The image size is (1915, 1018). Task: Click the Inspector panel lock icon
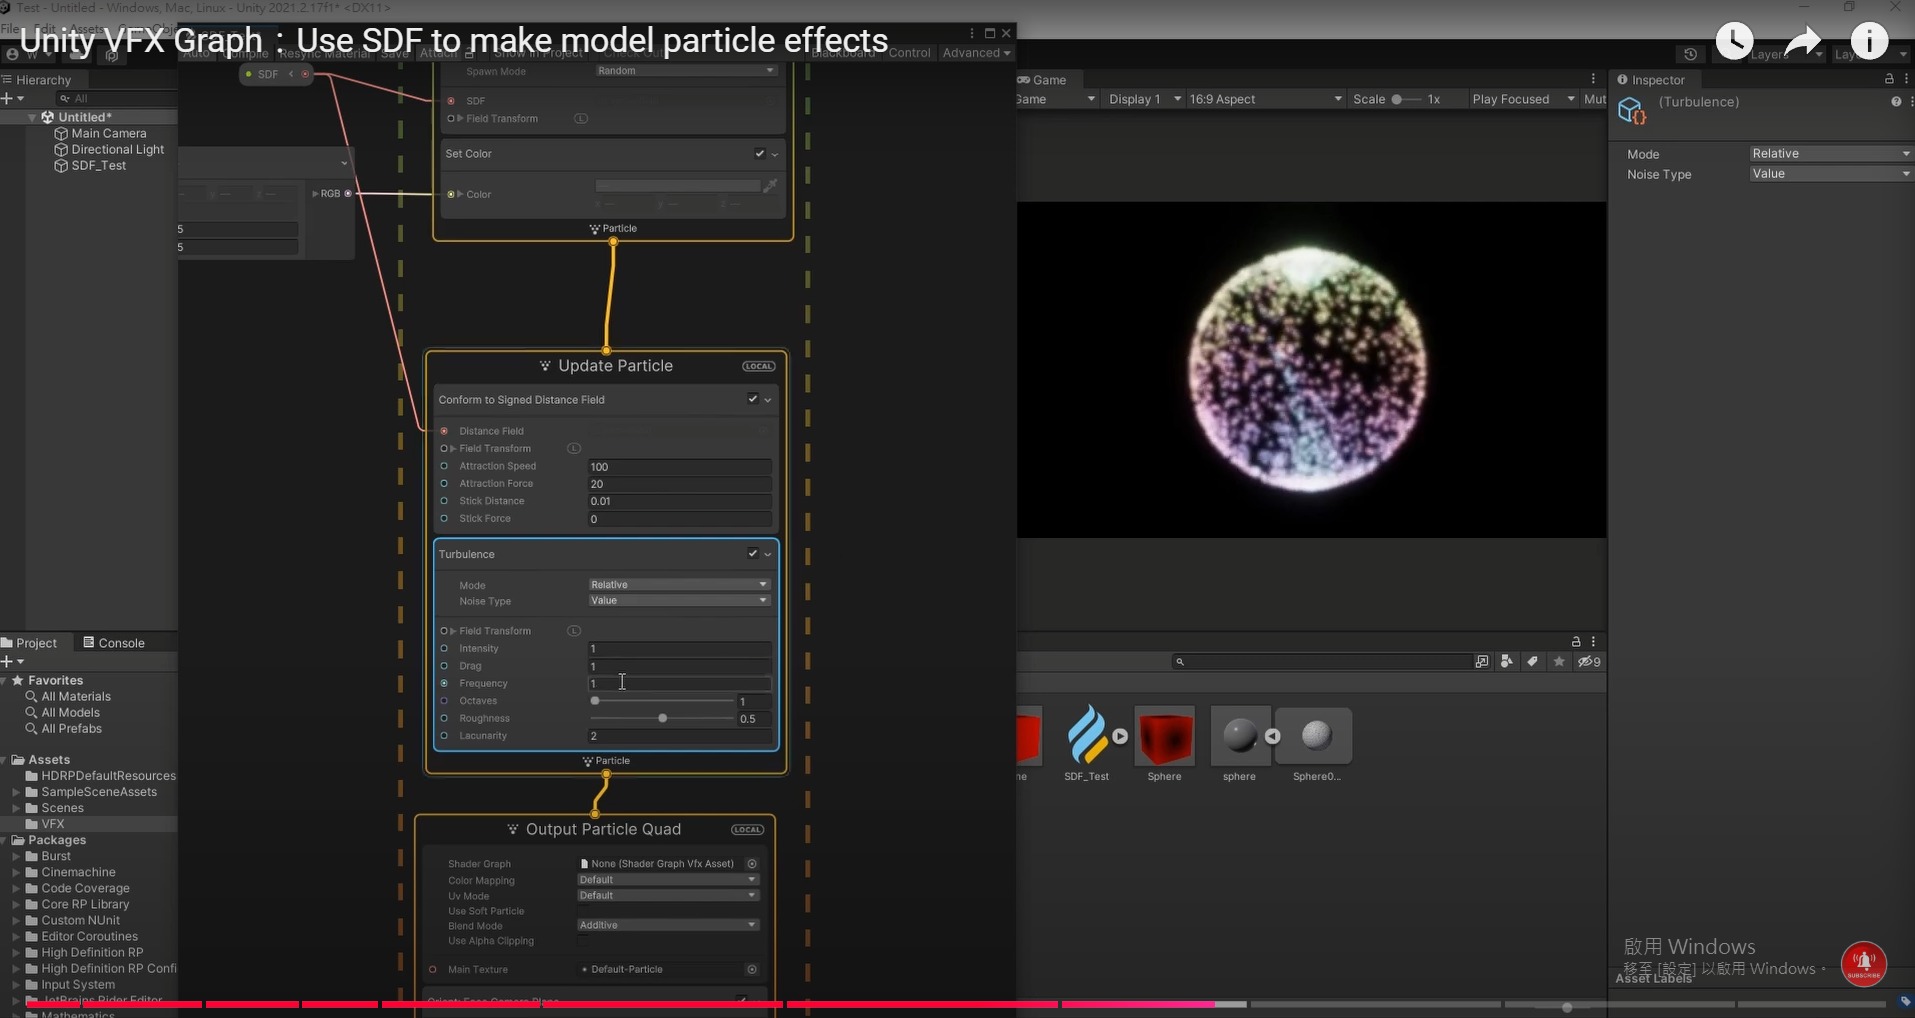click(1889, 79)
